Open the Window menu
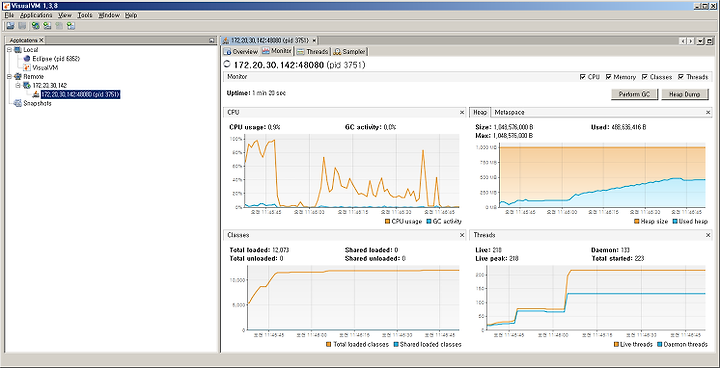 [x=109, y=15]
